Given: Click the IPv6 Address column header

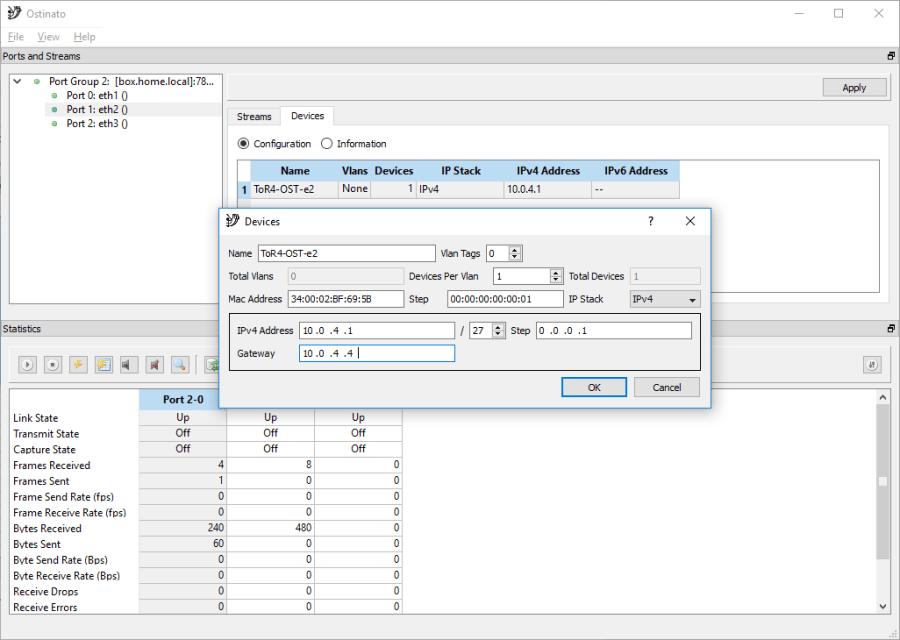Looking at the screenshot, I should (635, 171).
